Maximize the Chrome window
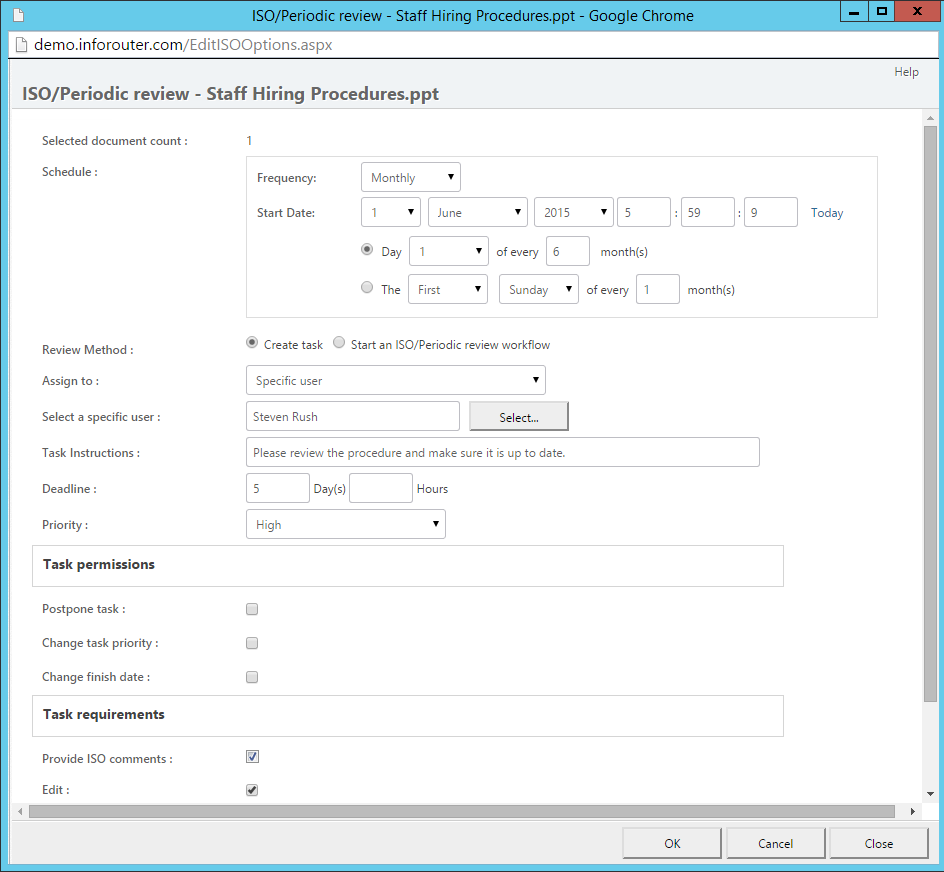 point(881,11)
